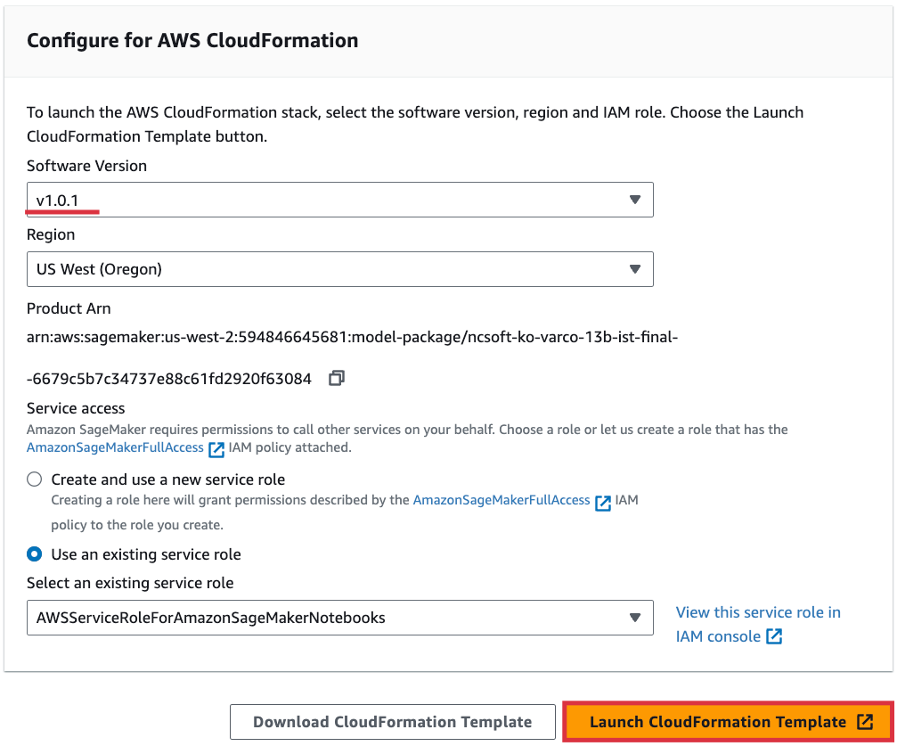Click the Configure for AWS CloudFormation heading

coord(192,41)
